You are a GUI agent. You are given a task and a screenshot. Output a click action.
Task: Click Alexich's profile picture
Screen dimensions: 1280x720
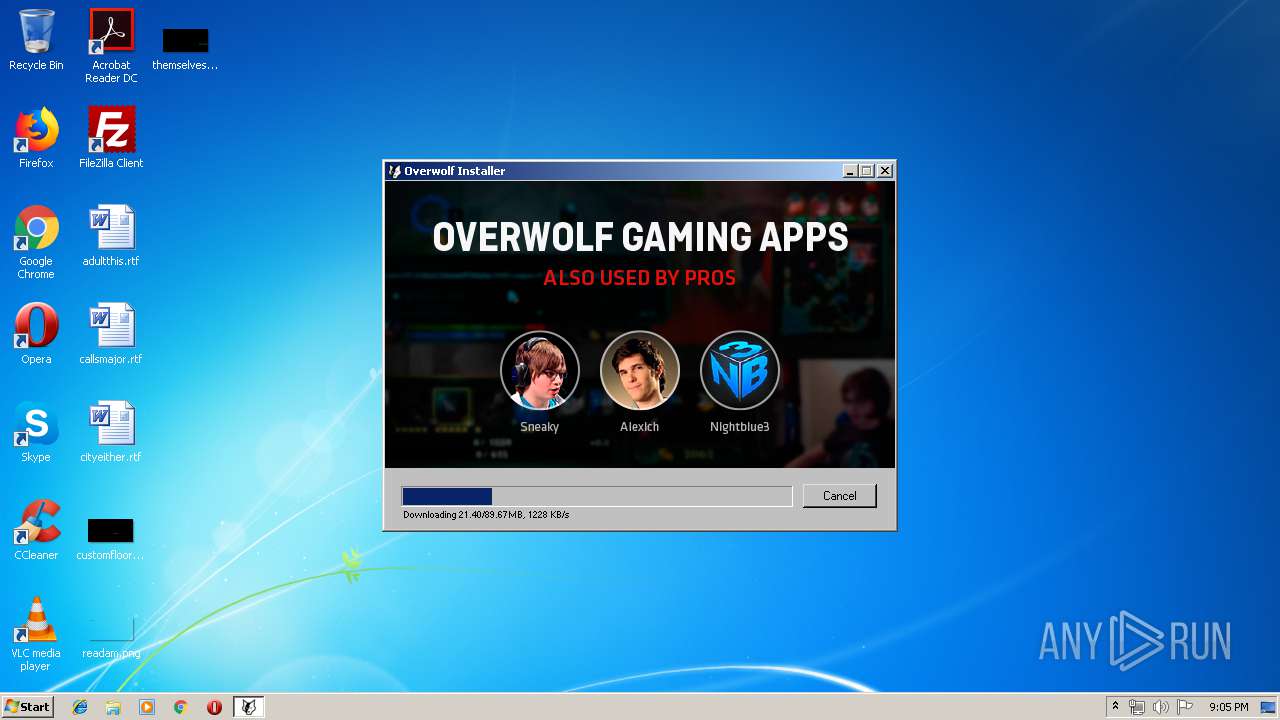640,370
